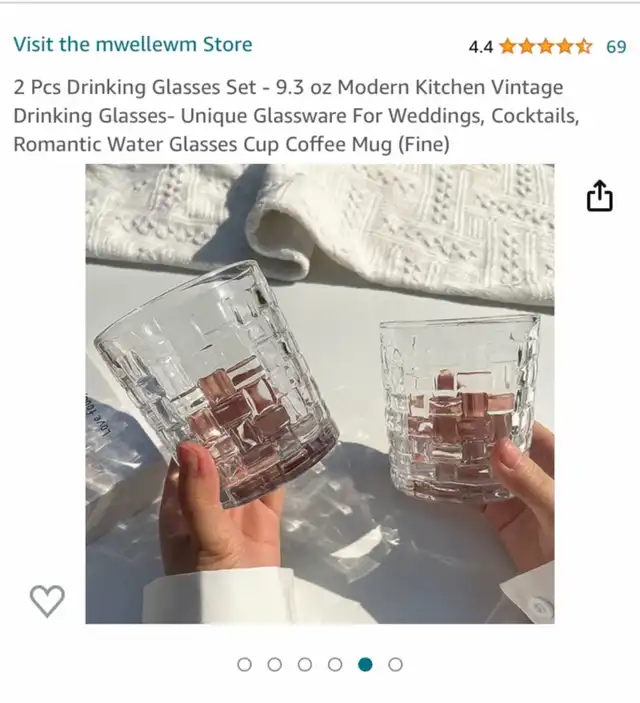Click the tilted left glass in photo
The image size is (640, 703).
(x=216, y=383)
